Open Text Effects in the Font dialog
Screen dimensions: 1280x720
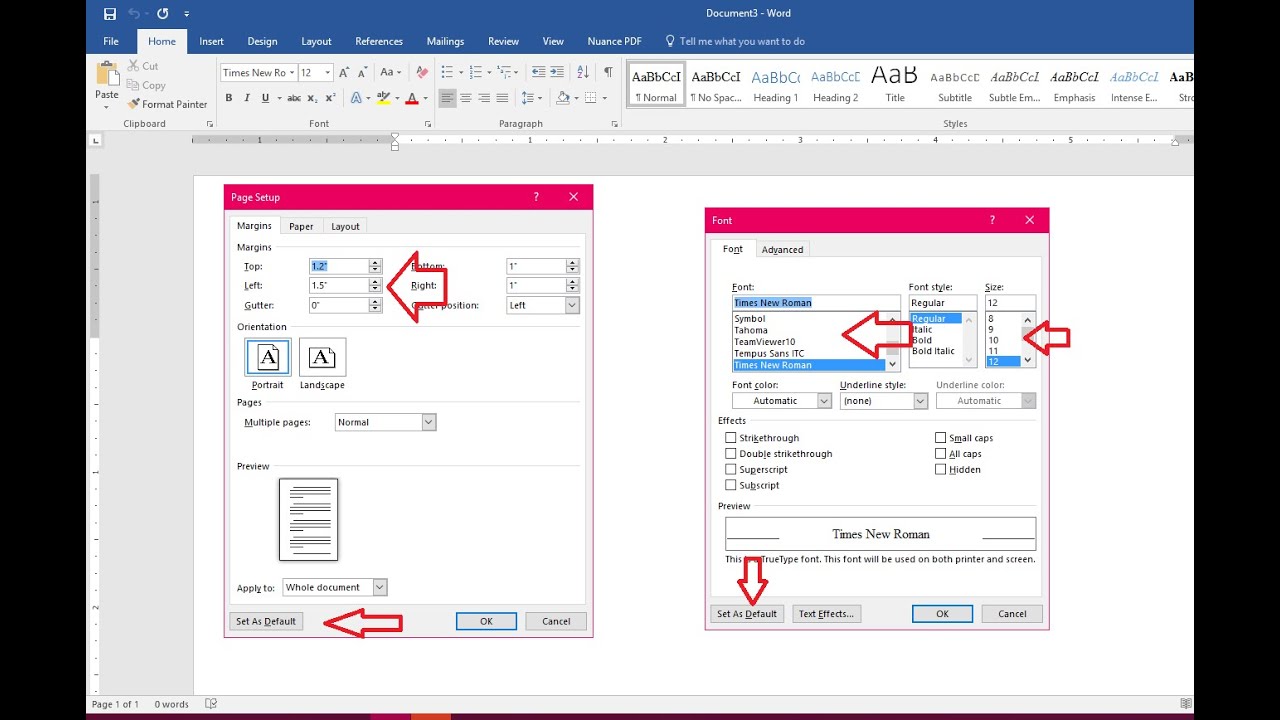pyautogui.click(x=826, y=614)
